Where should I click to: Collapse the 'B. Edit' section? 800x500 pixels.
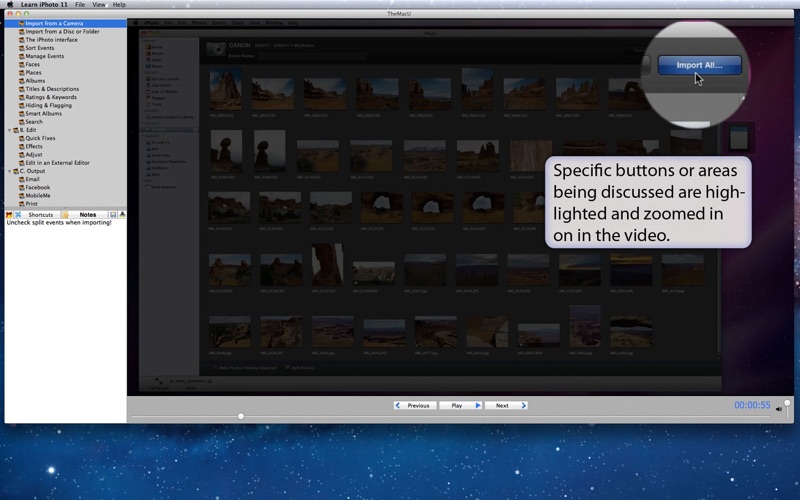point(10,130)
